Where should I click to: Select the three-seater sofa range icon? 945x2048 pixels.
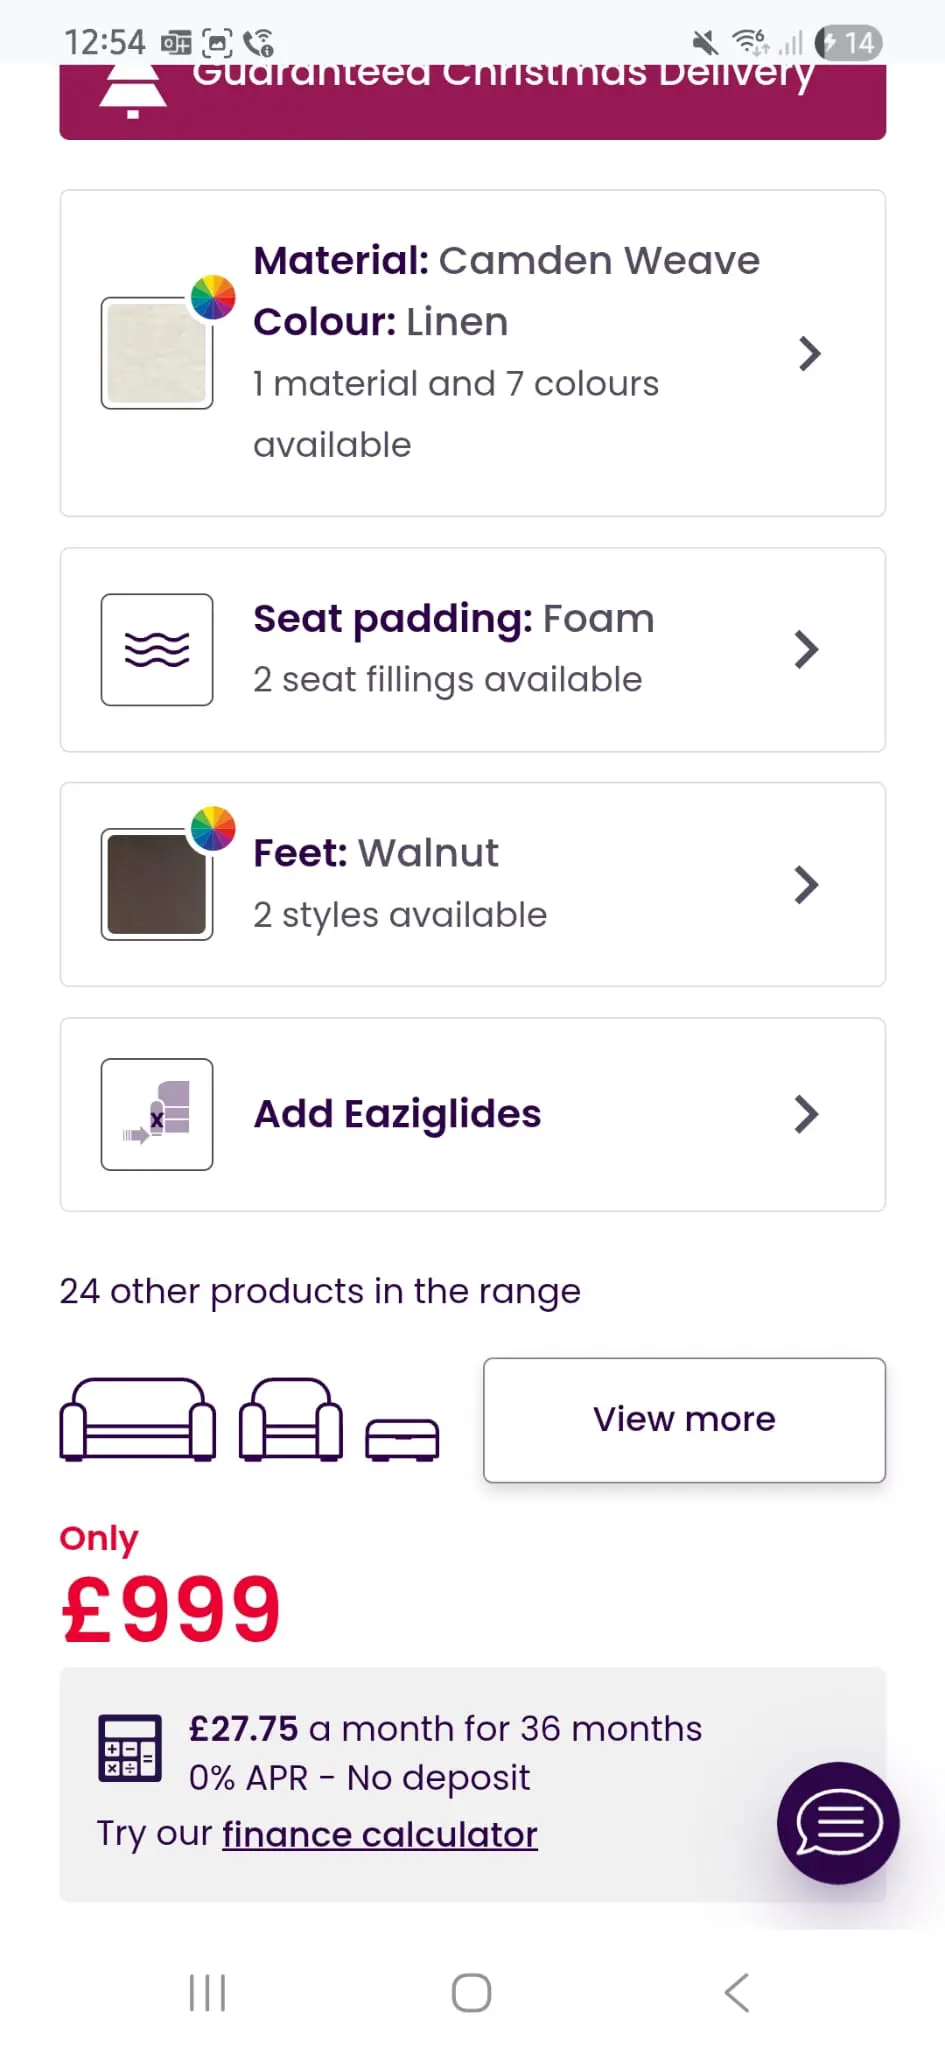click(x=138, y=1420)
